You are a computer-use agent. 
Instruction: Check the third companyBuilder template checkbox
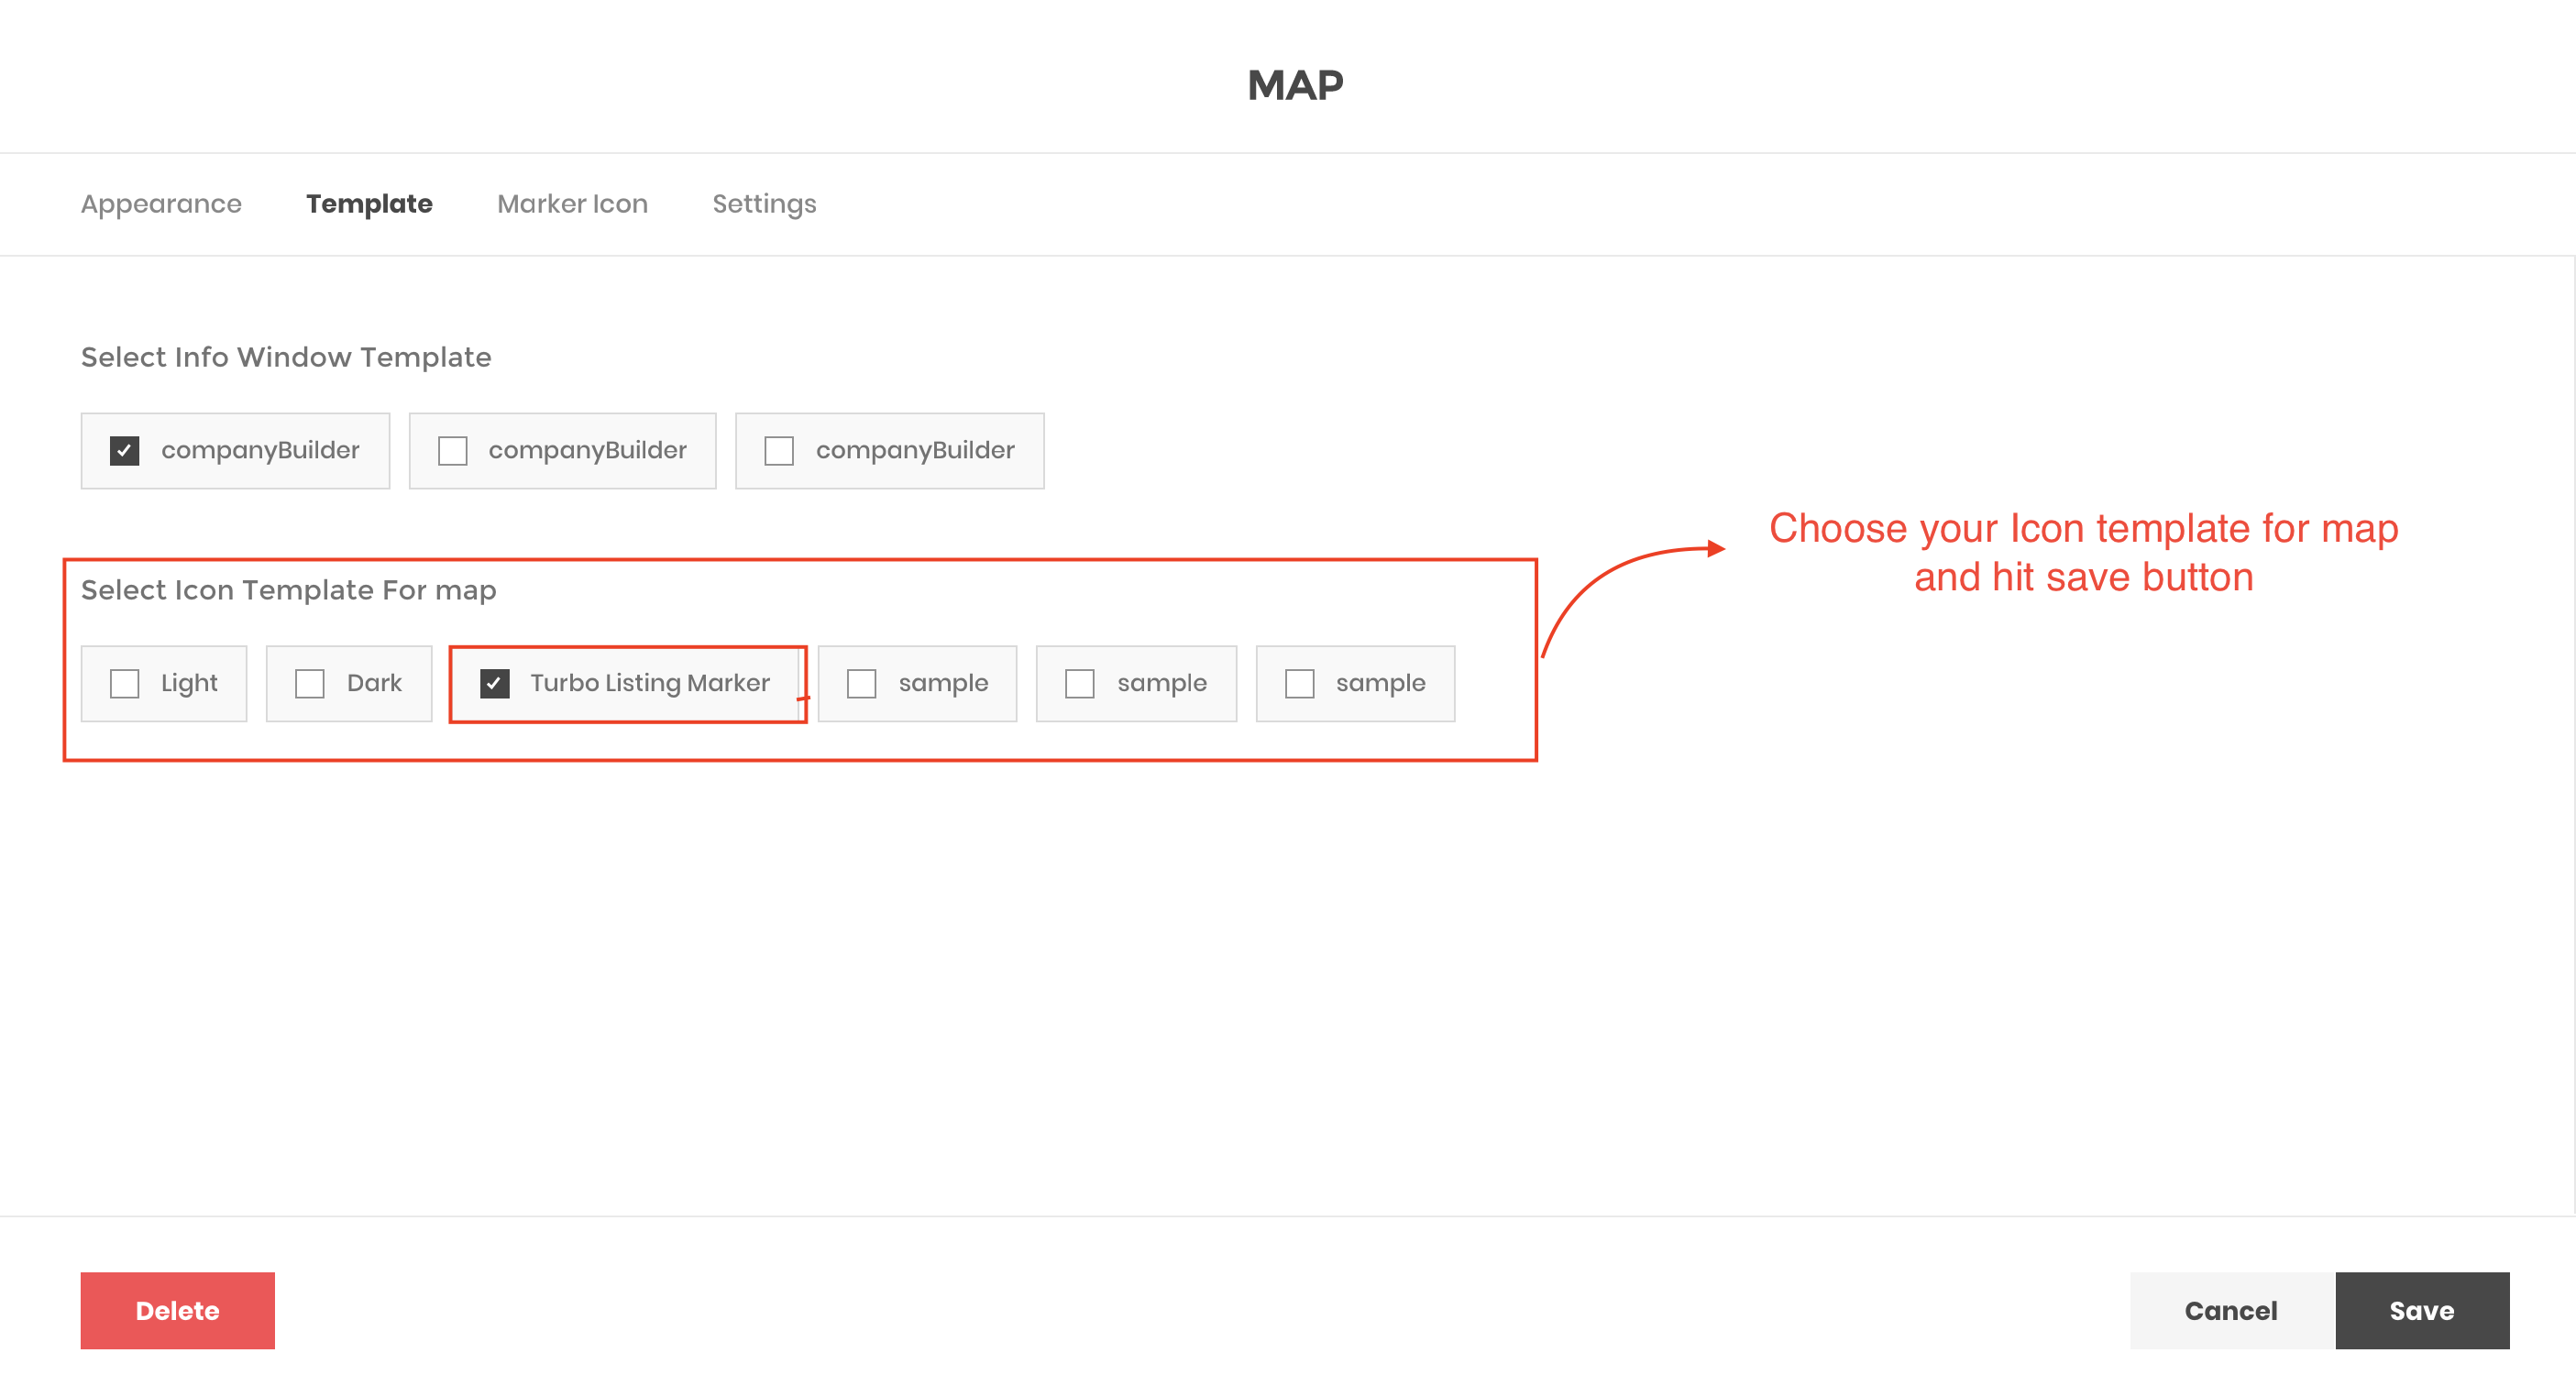pos(779,451)
